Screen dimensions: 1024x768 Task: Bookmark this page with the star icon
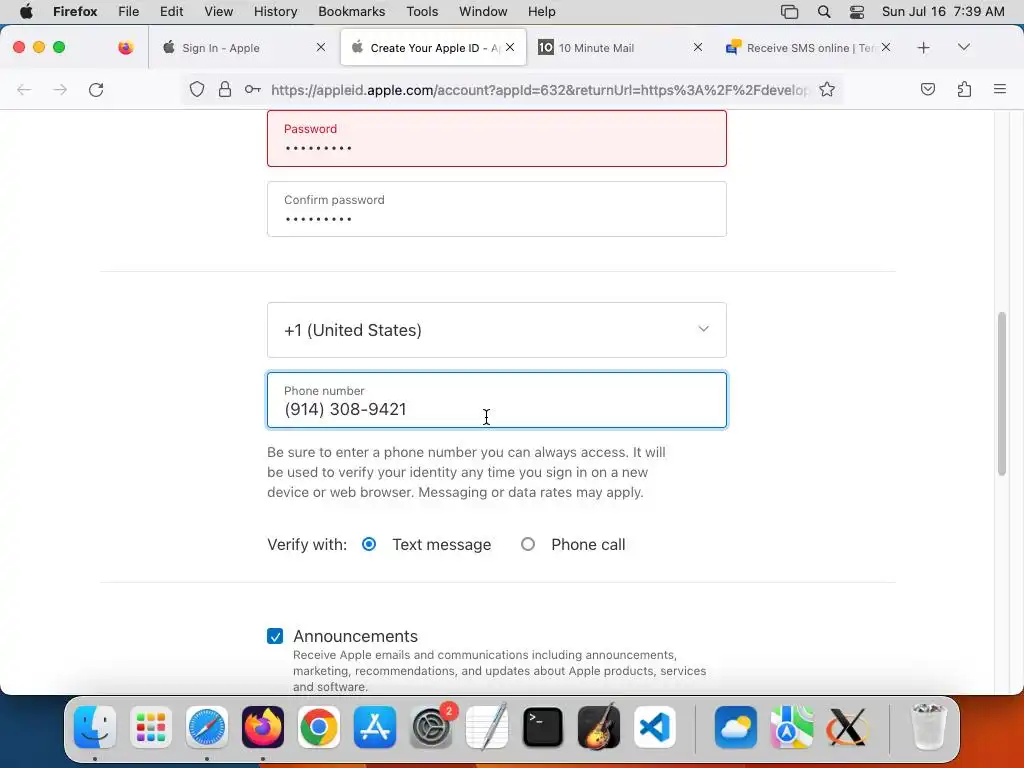(827, 89)
